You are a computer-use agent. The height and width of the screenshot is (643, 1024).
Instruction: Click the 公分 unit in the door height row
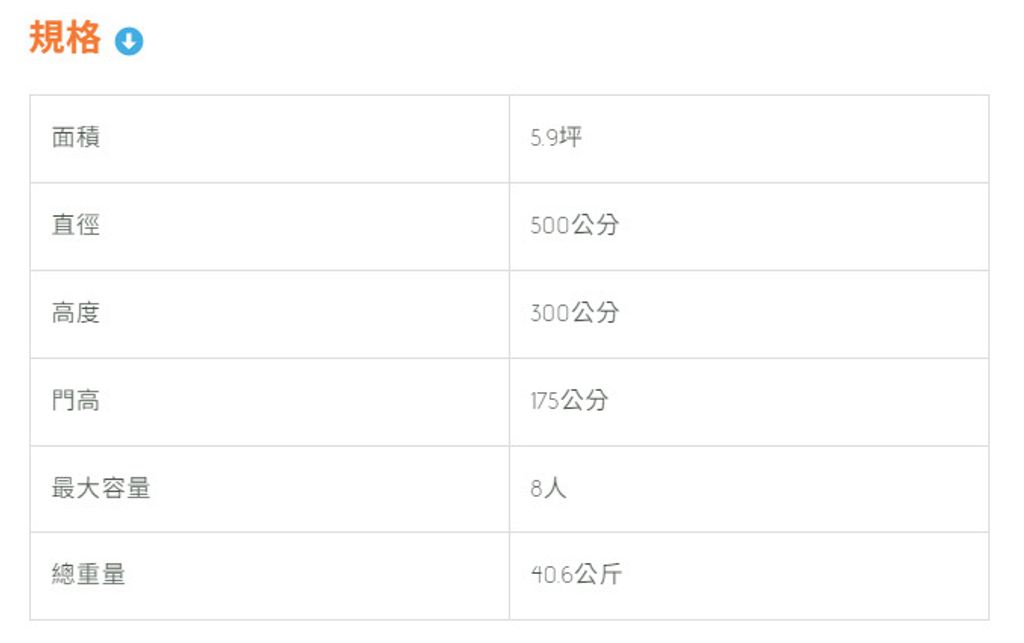[585, 401]
